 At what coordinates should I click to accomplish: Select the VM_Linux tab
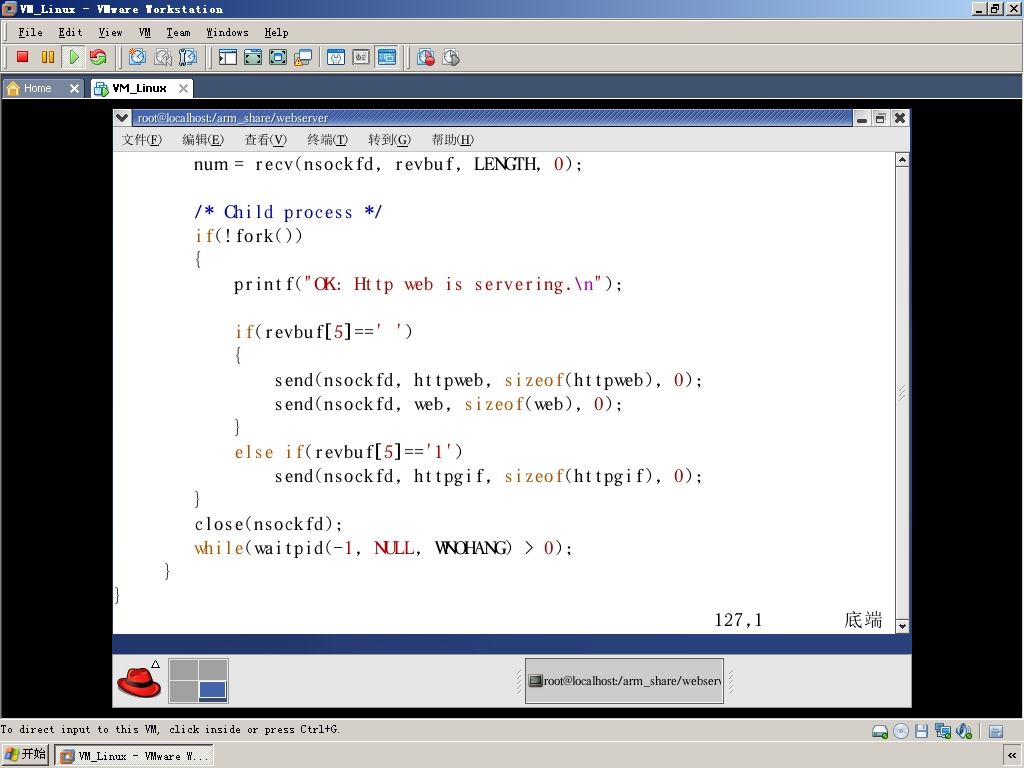[x=139, y=88]
